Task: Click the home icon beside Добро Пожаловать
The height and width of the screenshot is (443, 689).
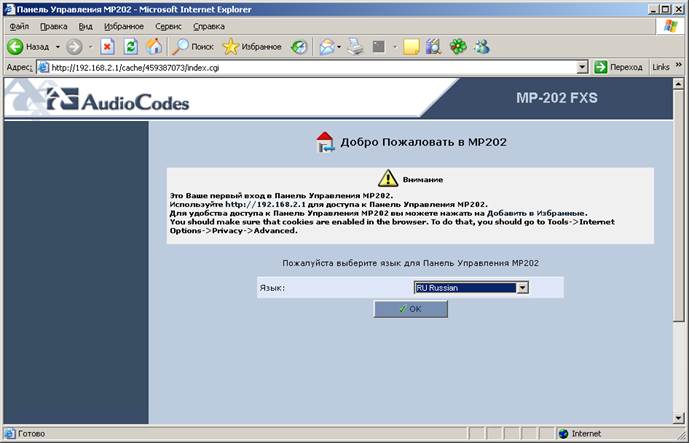Action: [x=325, y=142]
